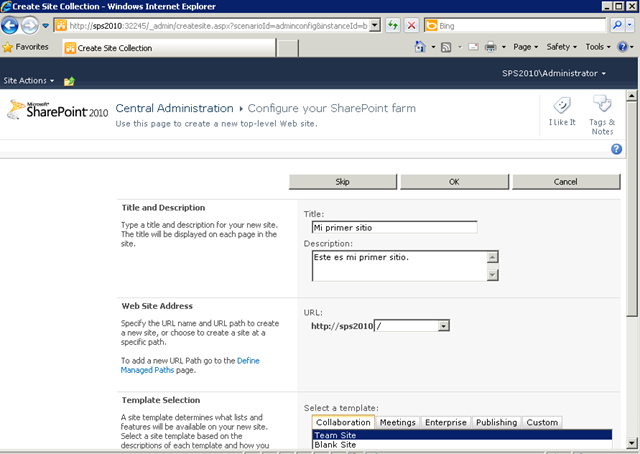Screen dimensions: 640x454
Task: Click the I Like It icon
Action: click(x=561, y=106)
